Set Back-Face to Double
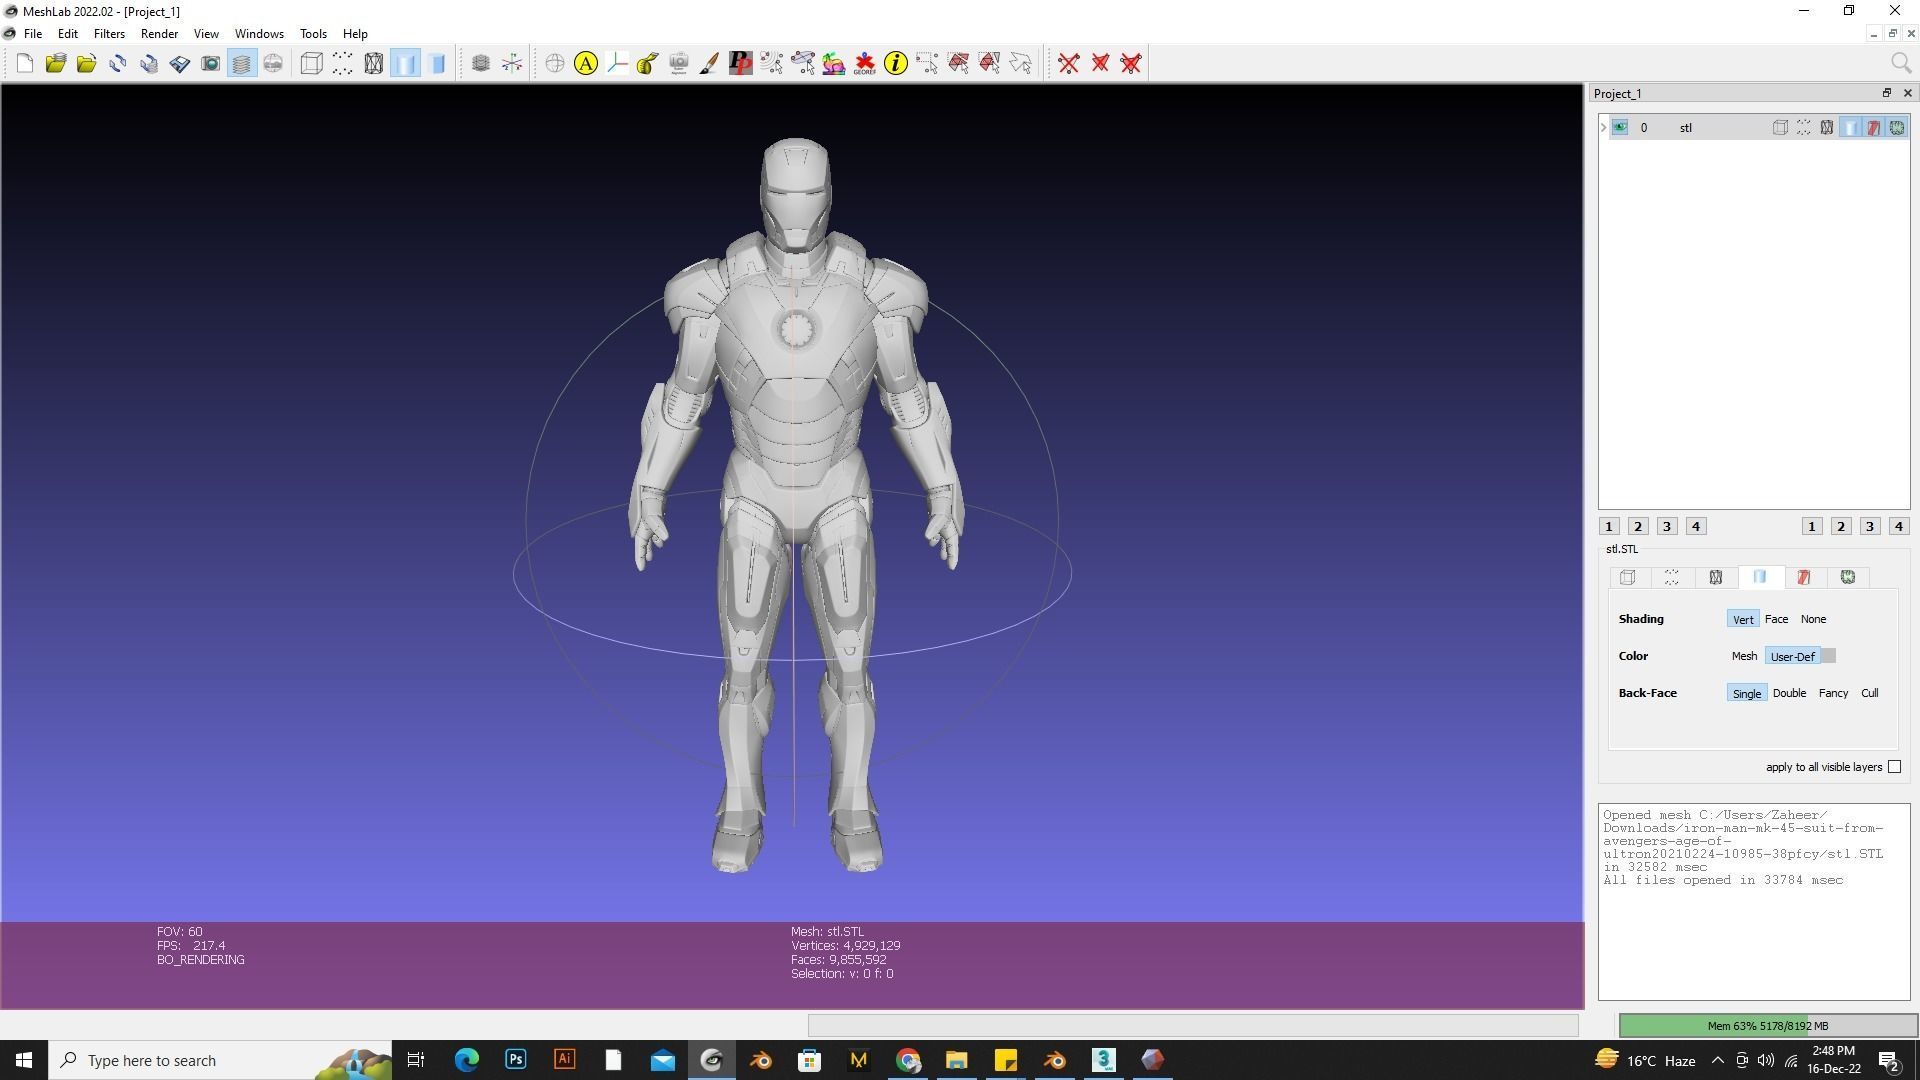 1789,694
